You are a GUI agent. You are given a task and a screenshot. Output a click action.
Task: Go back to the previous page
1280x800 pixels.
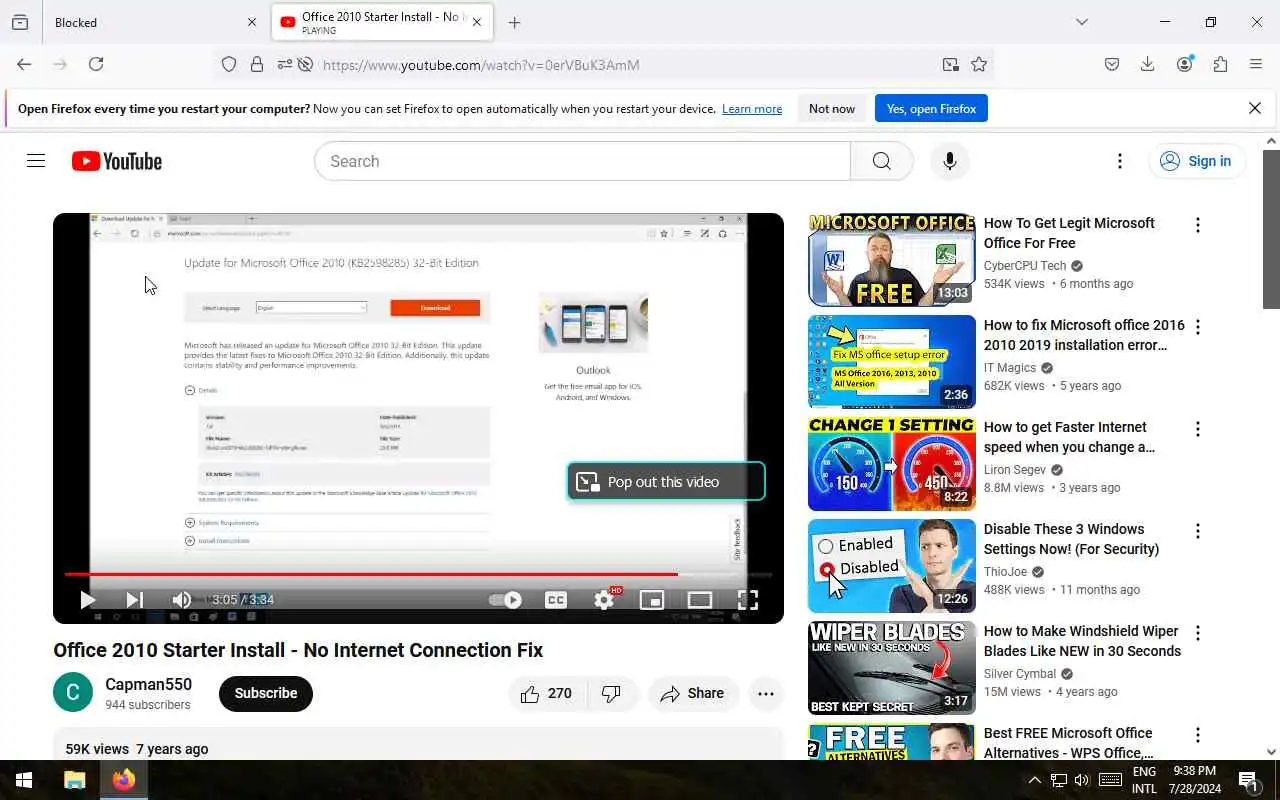pyautogui.click(x=24, y=64)
